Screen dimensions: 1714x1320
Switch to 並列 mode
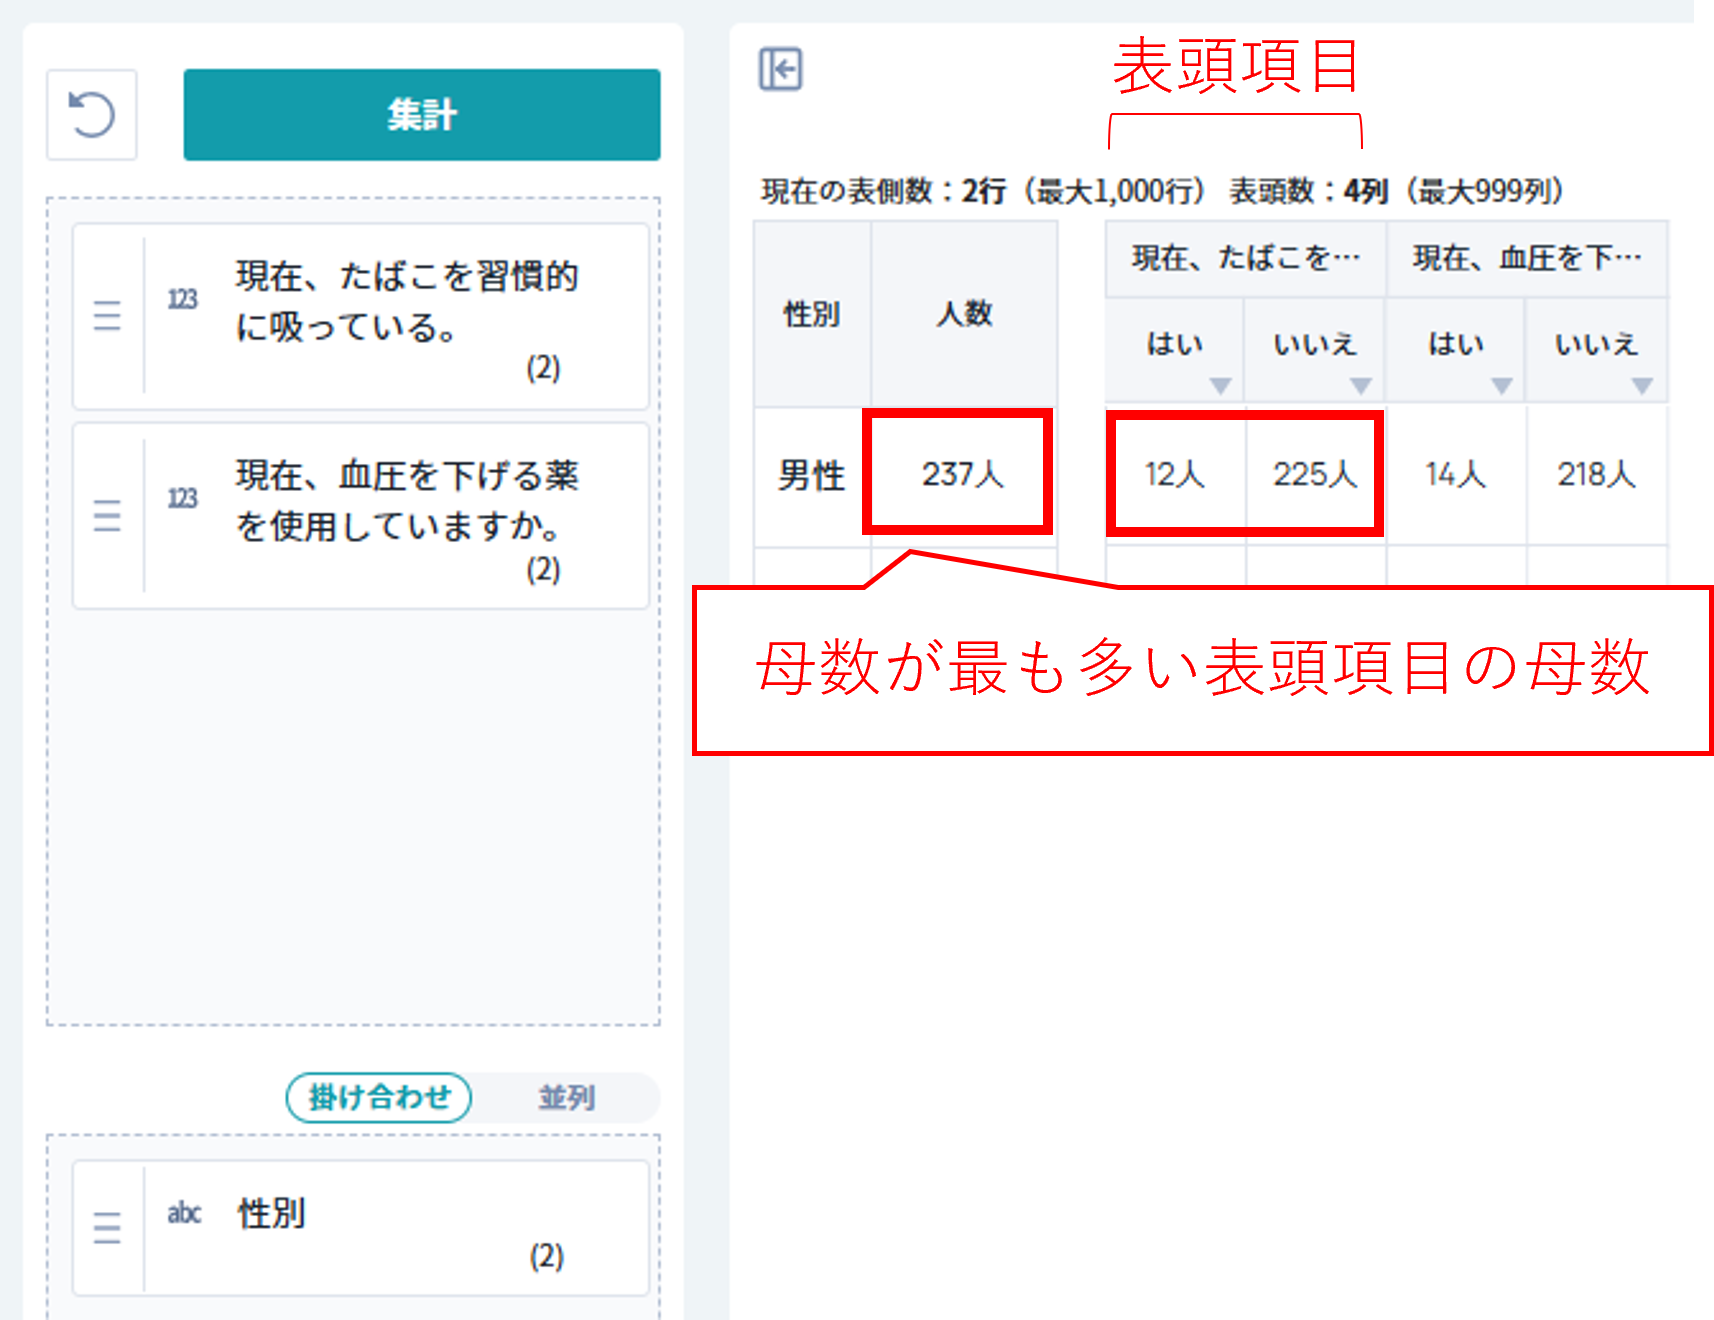(x=567, y=1097)
